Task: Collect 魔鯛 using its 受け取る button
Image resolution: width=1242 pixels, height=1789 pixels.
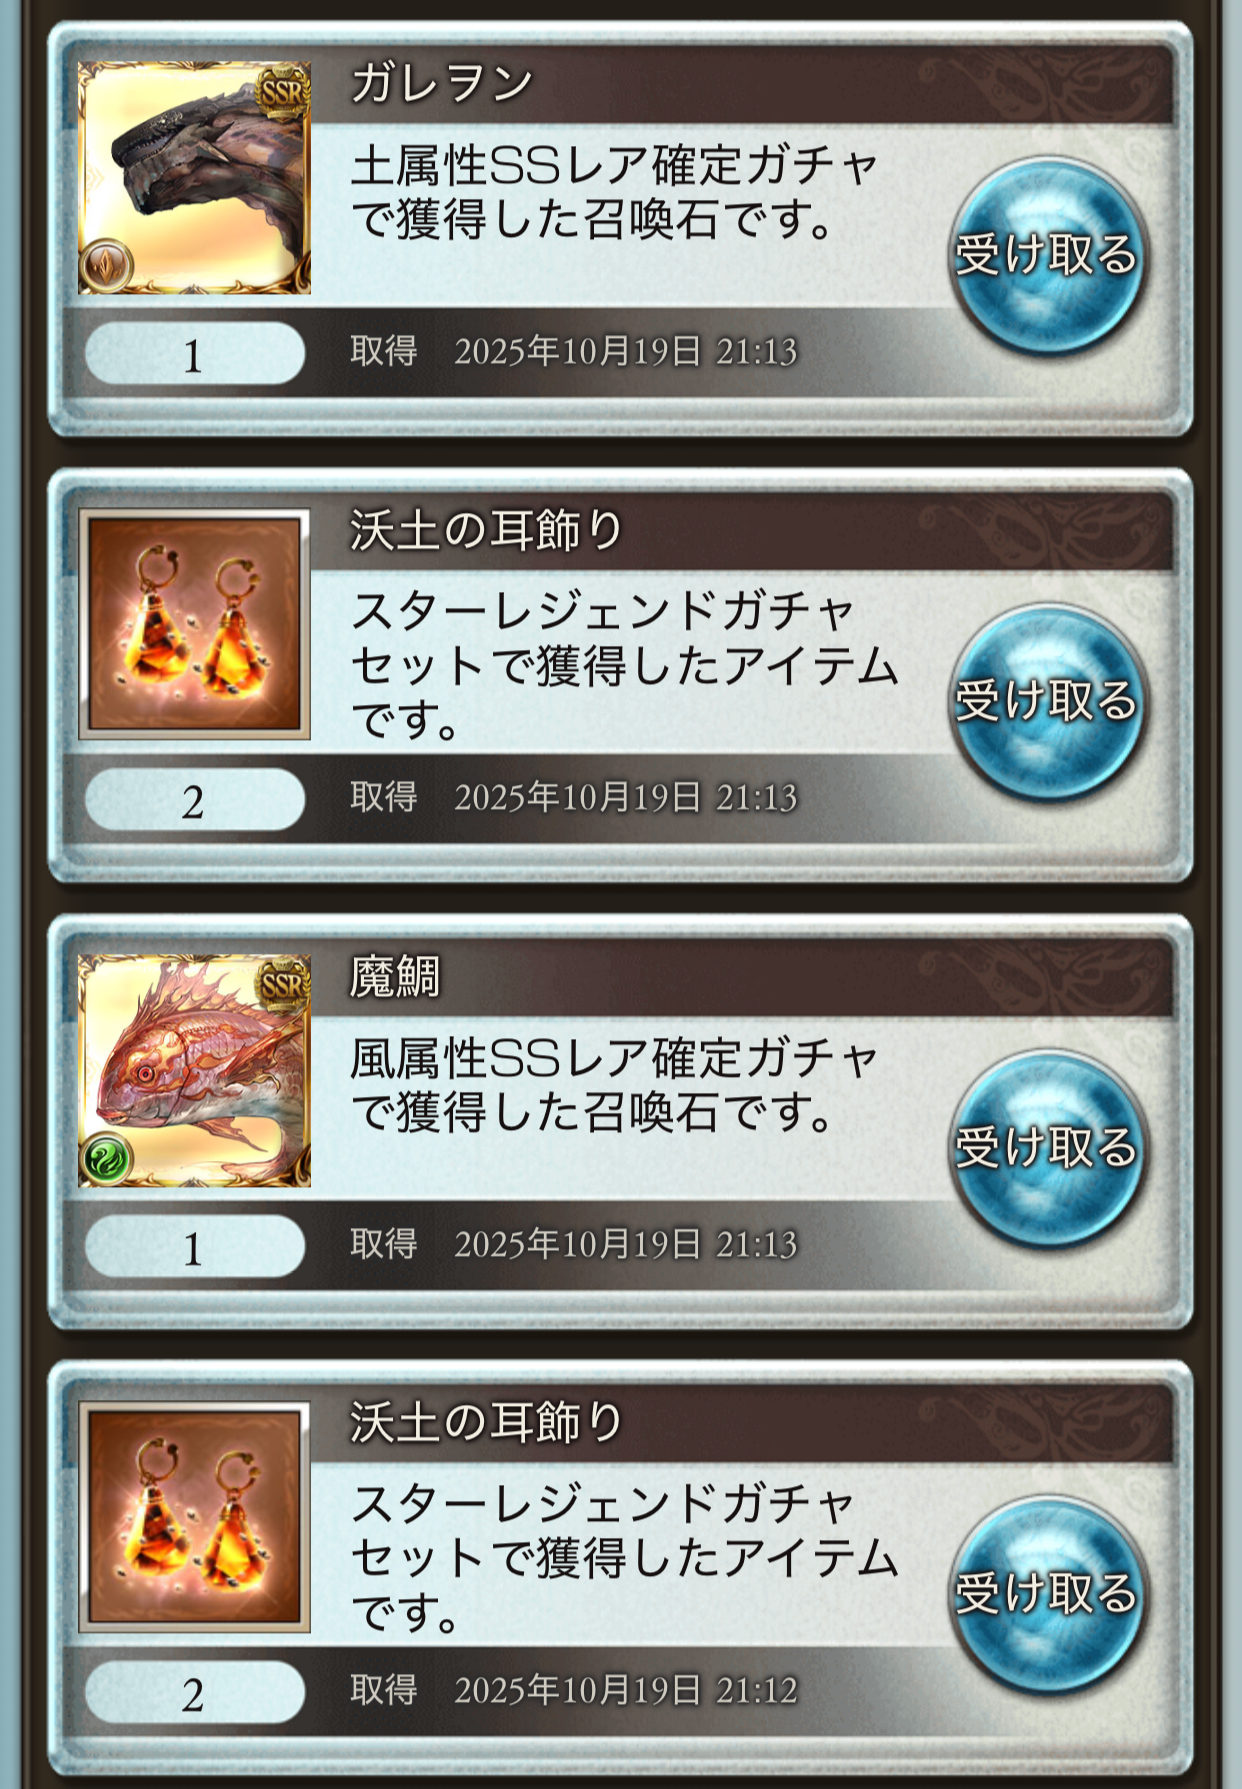Action: coord(1046,1148)
